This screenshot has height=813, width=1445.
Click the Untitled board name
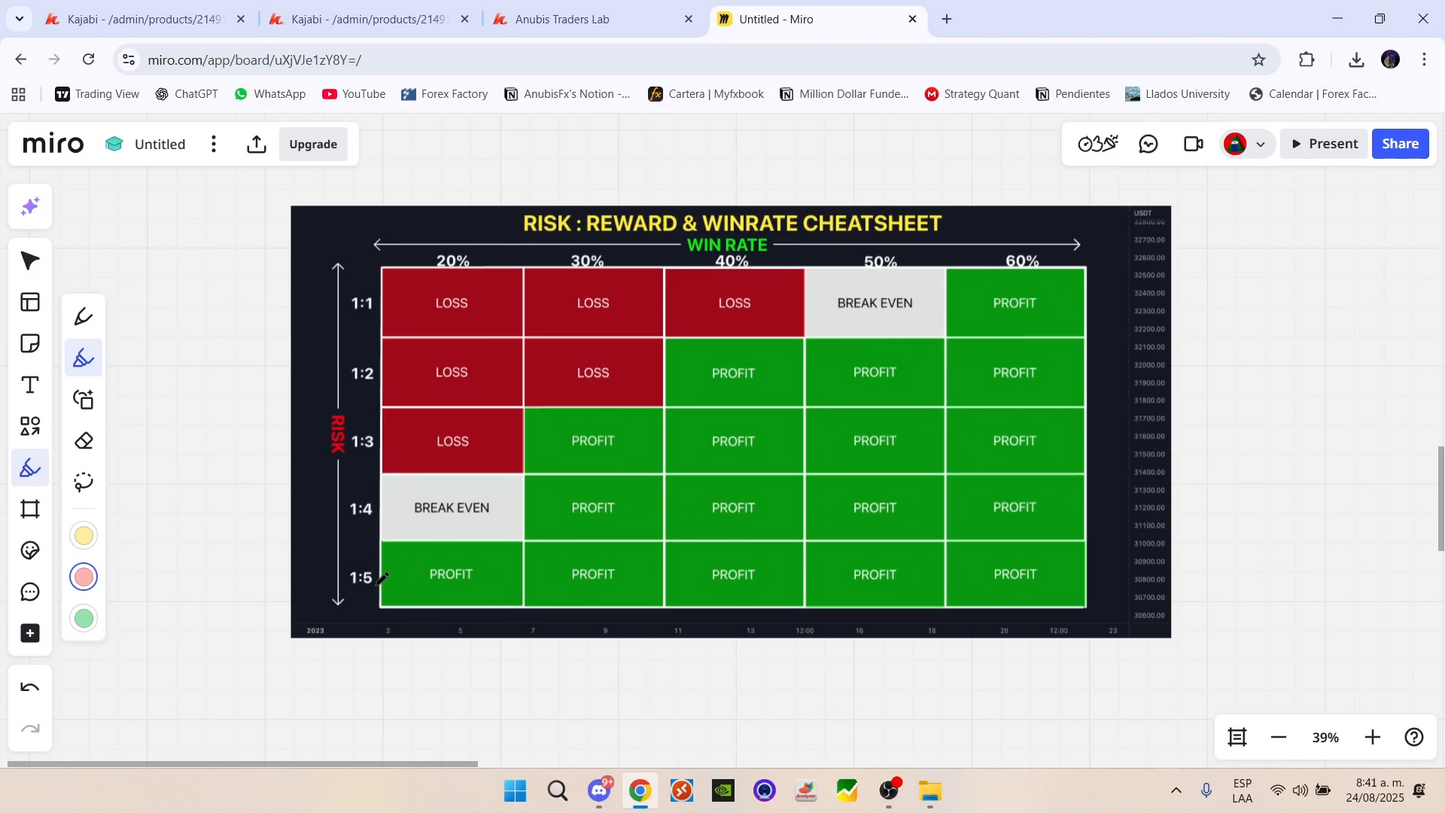(160, 144)
